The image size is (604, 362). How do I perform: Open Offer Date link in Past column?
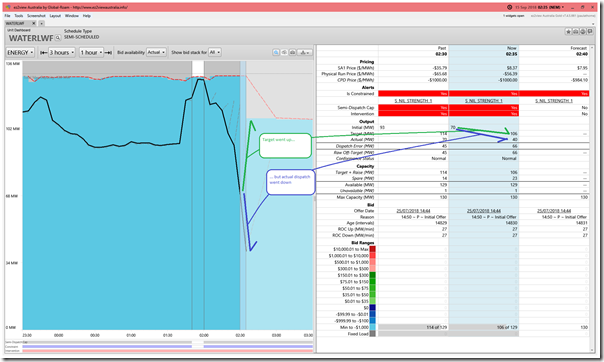click(413, 211)
